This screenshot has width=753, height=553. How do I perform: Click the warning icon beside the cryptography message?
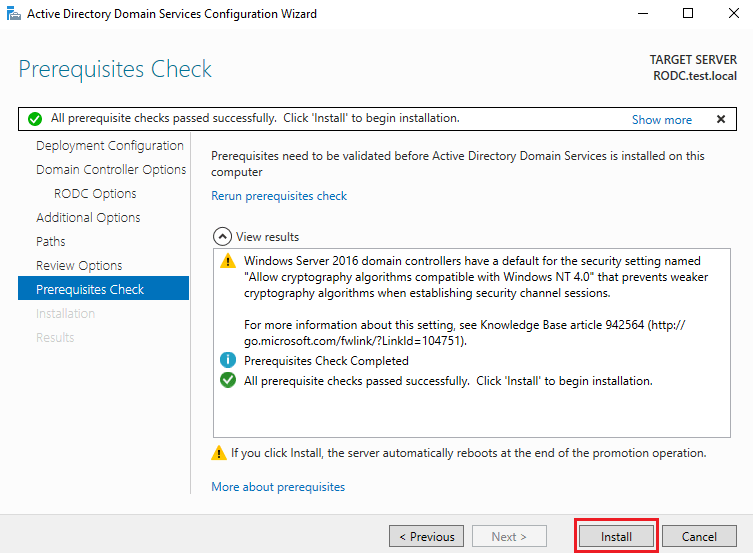tap(228, 261)
